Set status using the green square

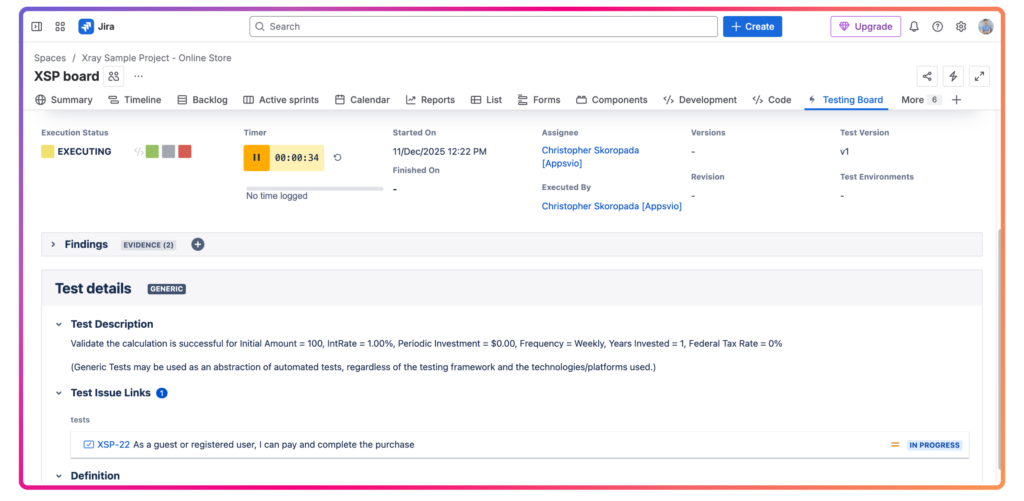152,152
